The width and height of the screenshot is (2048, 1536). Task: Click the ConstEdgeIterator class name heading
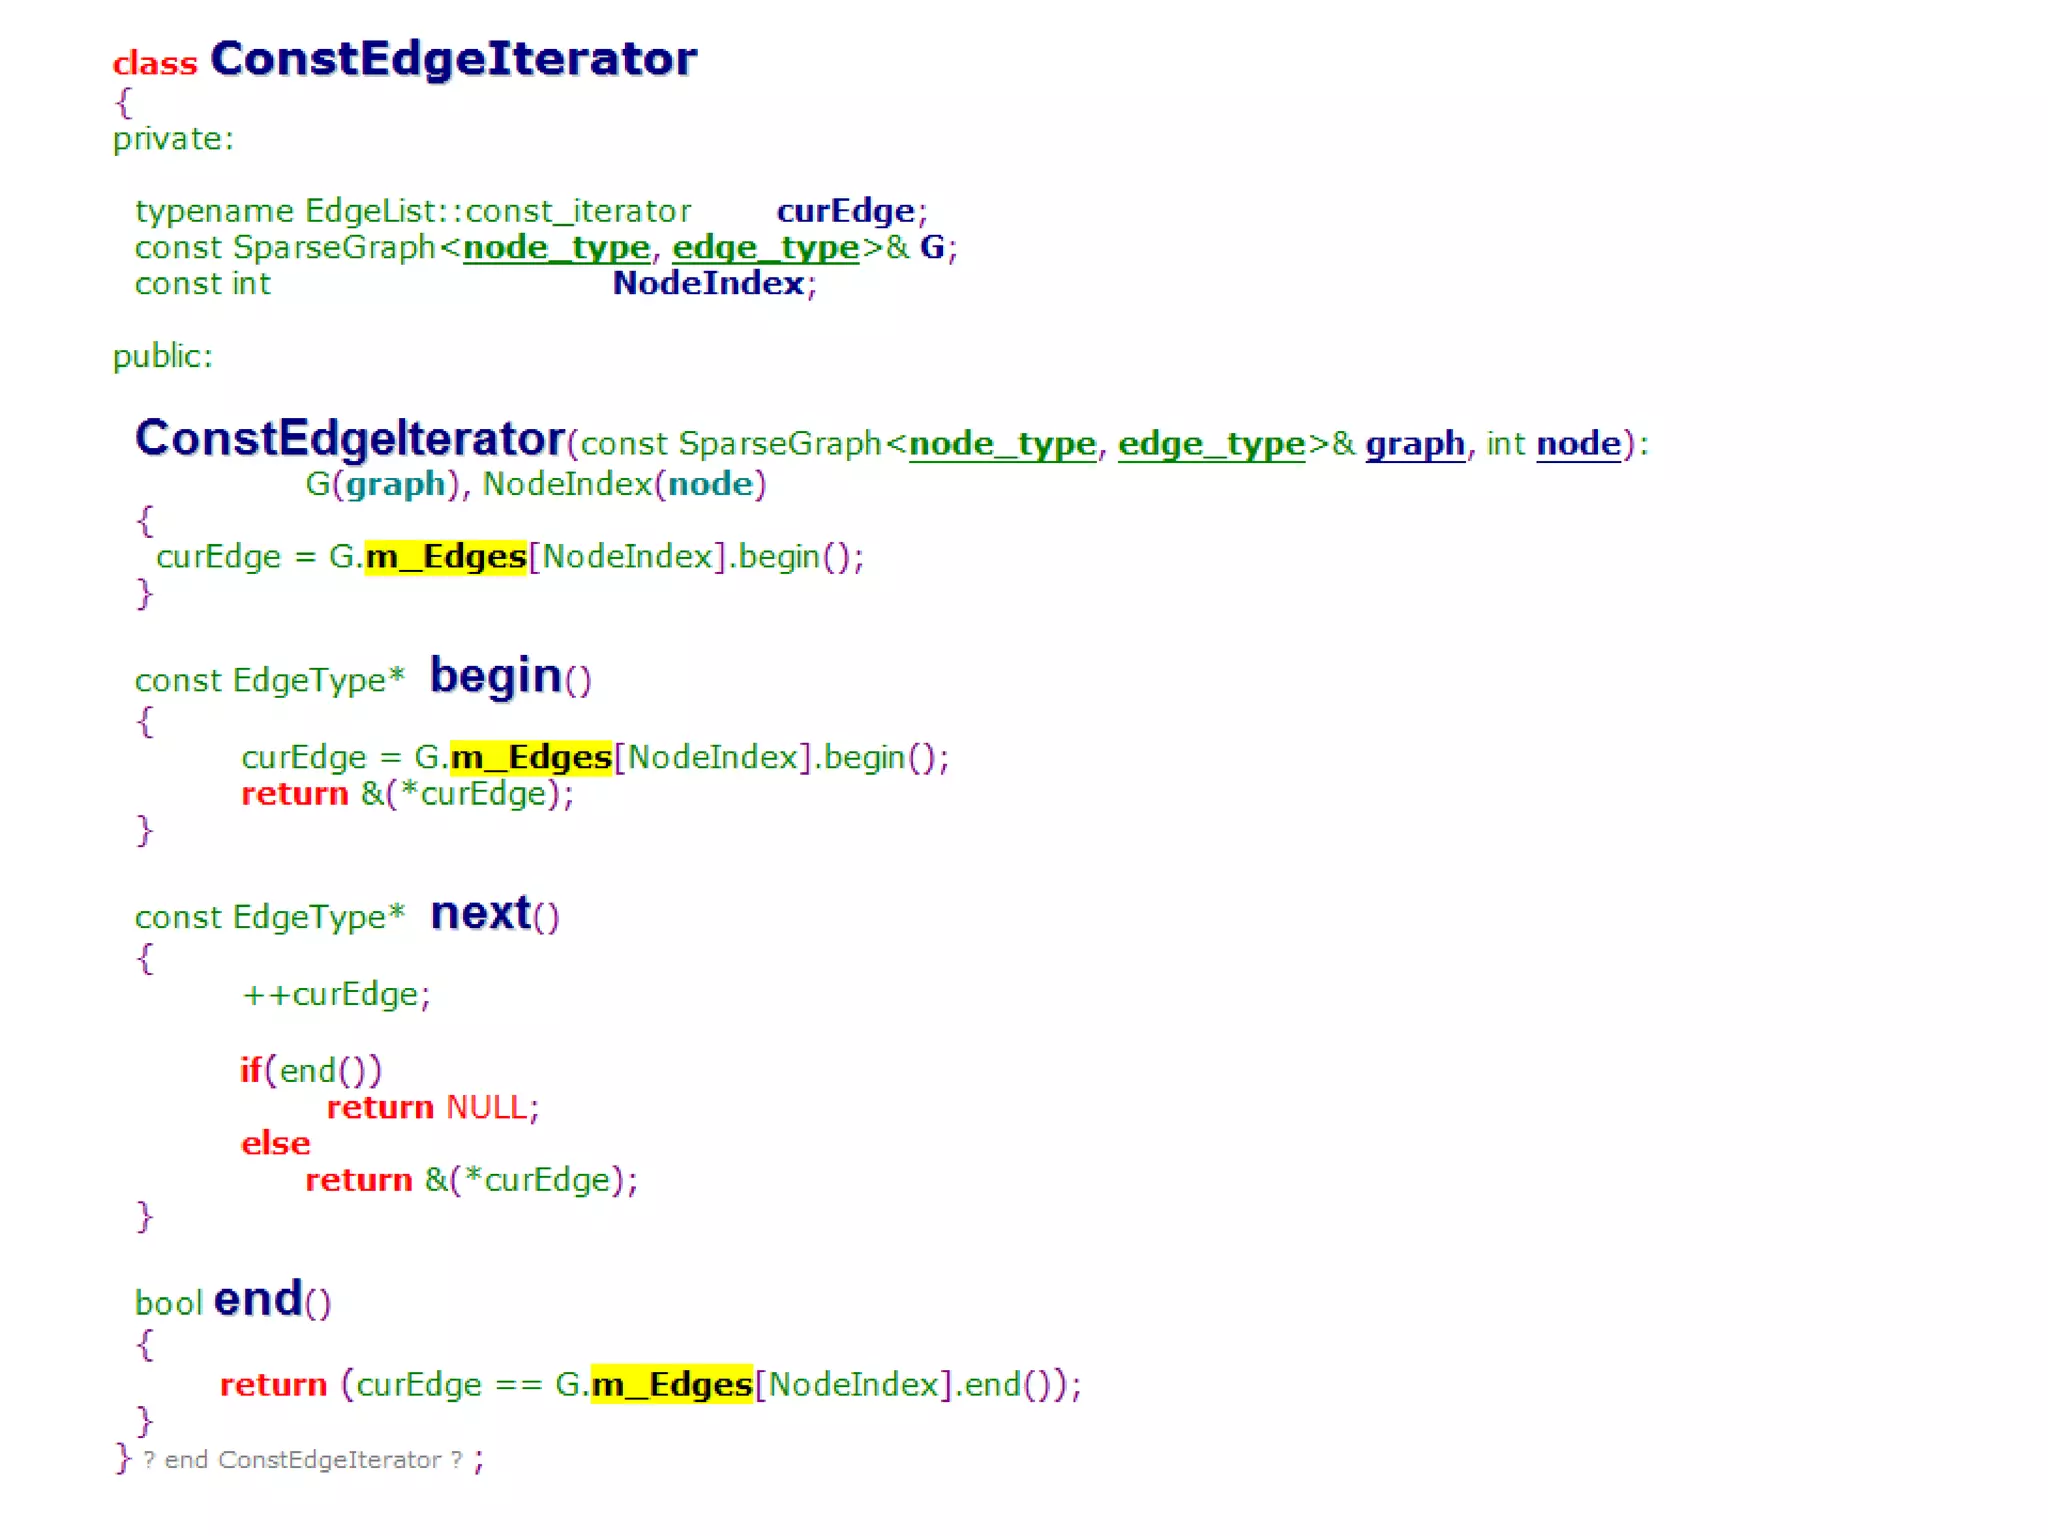(x=453, y=59)
